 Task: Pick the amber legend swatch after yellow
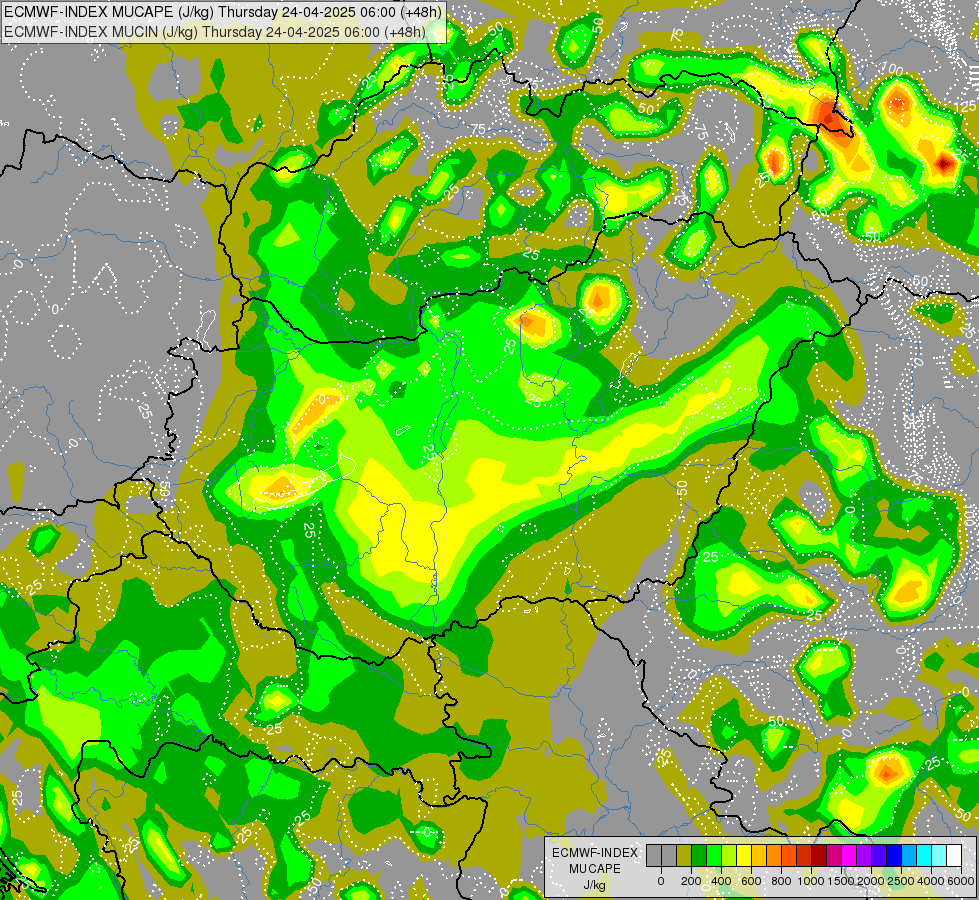pyautogui.click(x=759, y=856)
